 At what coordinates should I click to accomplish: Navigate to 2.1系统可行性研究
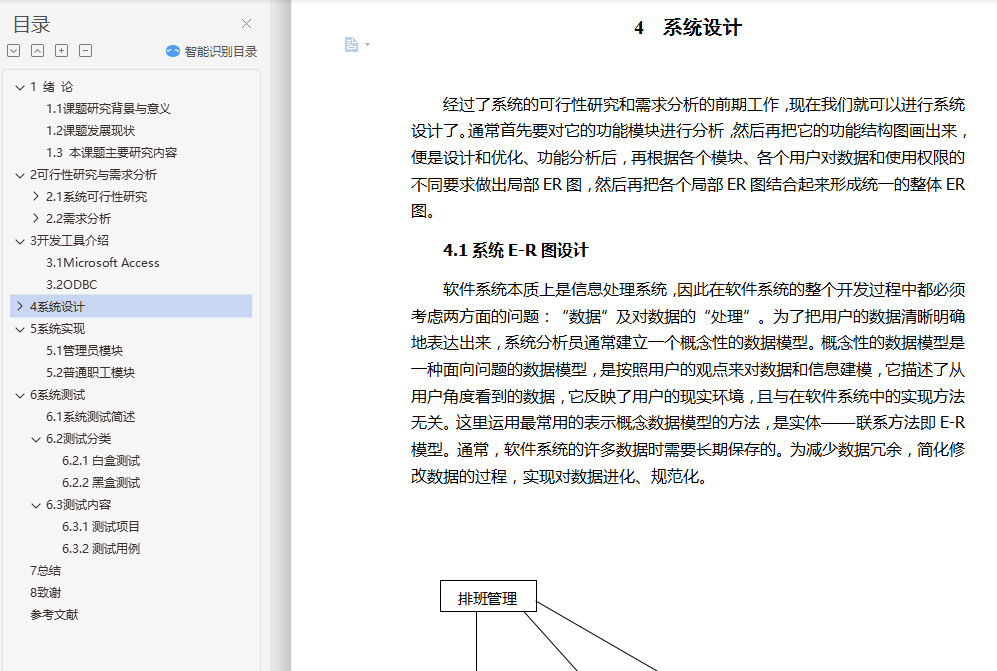coord(96,197)
